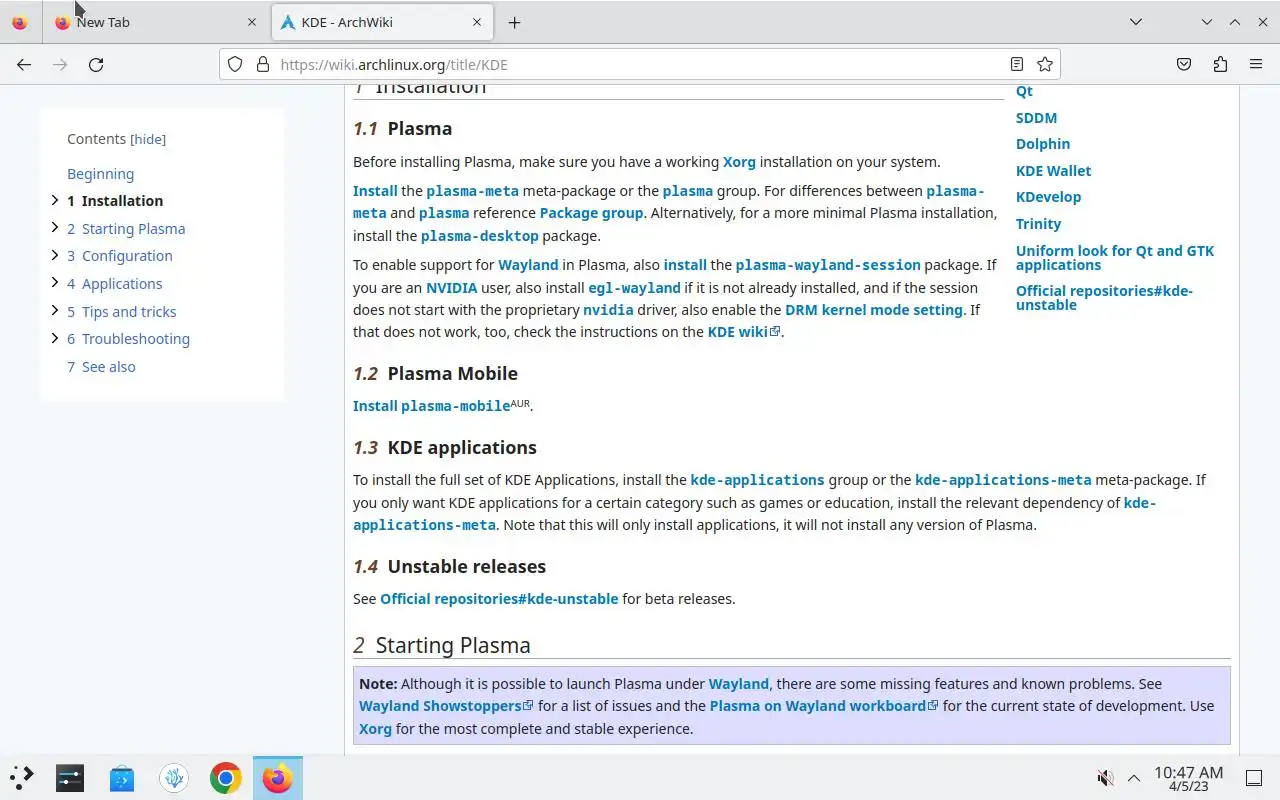
Task: Open the extensions puzzle icon
Action: pyautogui.click(x=1220, y=64)
